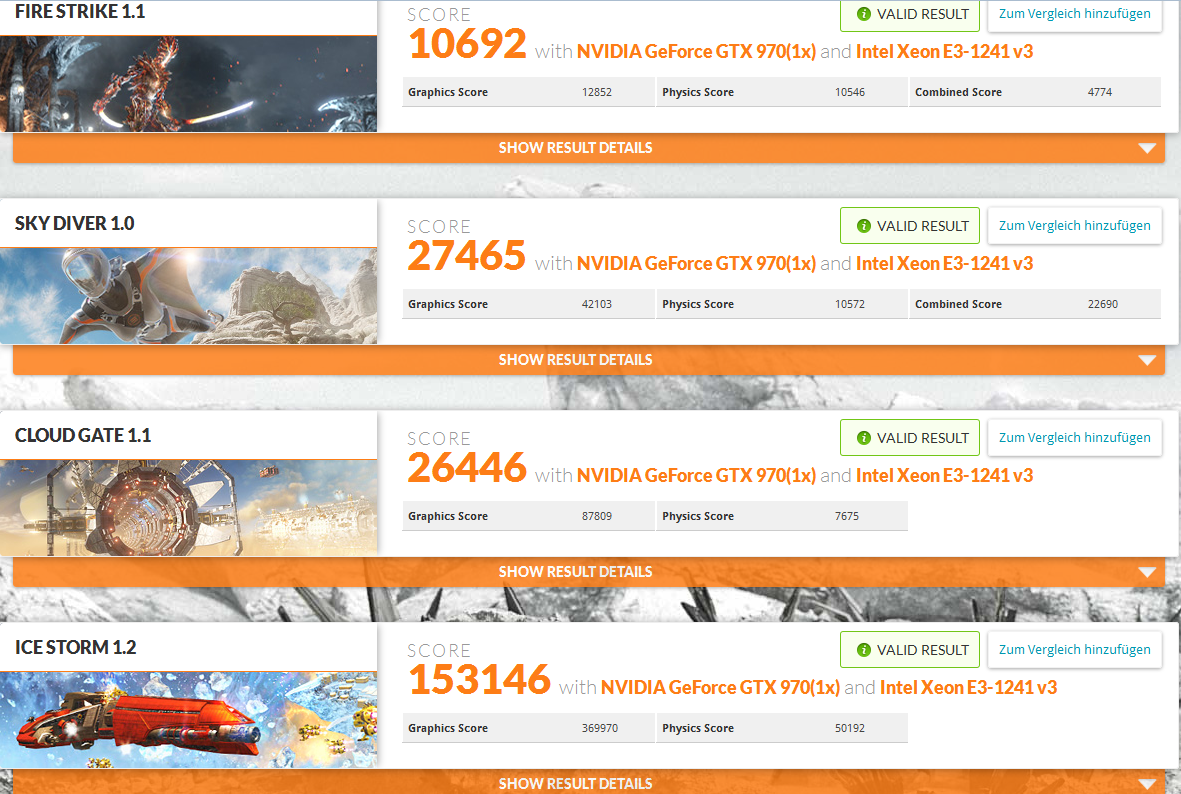
Task: Click the overall score 153146
Action: 479,679
